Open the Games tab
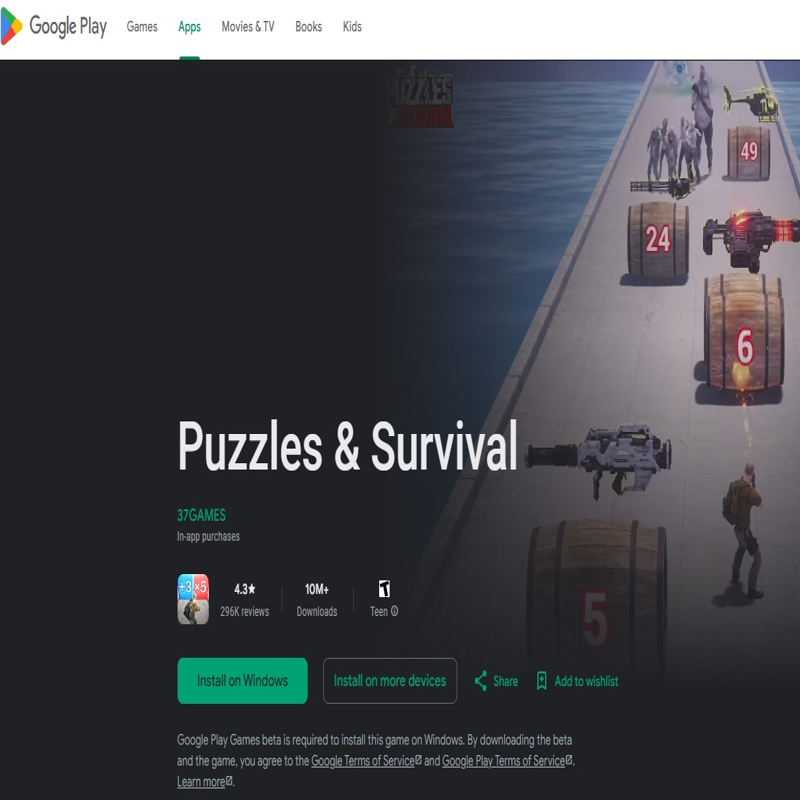The image size is (800, 800). pos(142,27)
